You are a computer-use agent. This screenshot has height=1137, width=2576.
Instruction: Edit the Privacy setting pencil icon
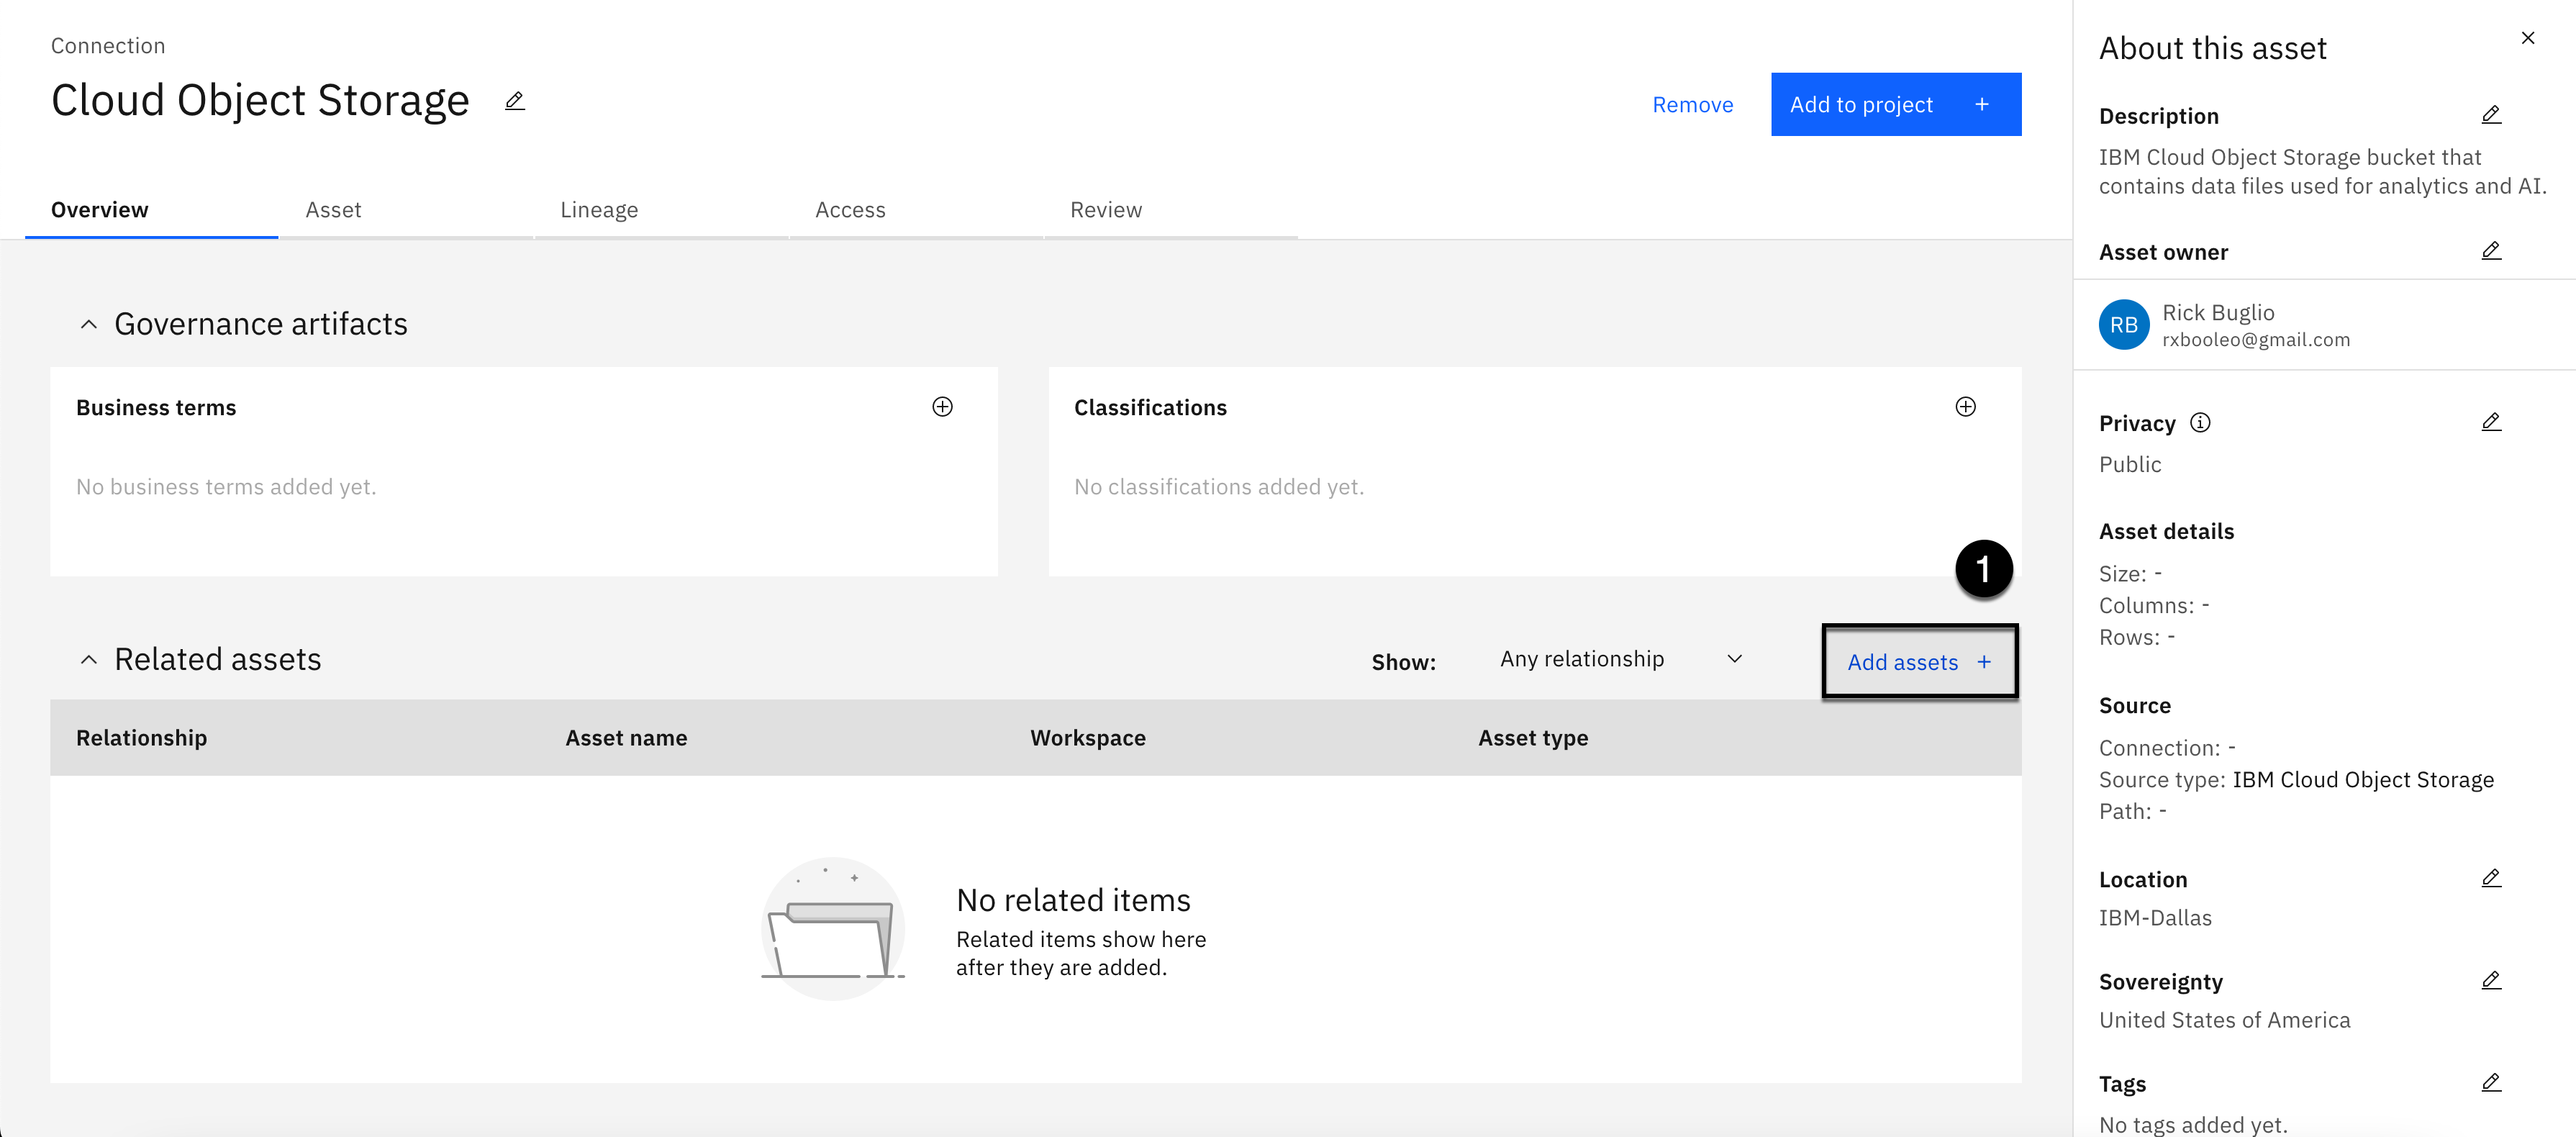(2491, 422)
